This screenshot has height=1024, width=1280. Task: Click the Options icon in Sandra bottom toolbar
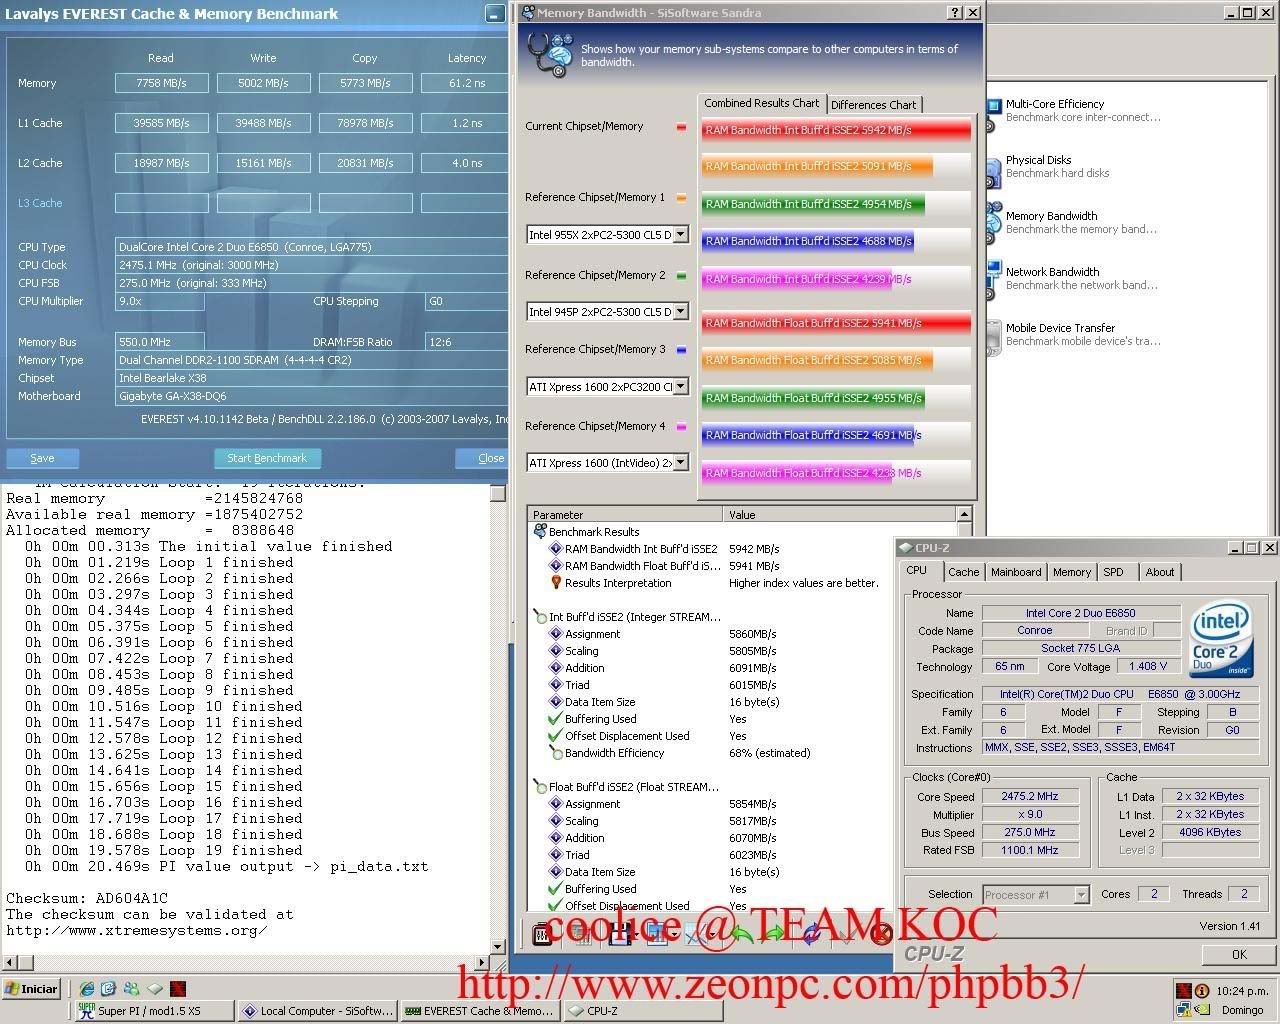[543, 935]
